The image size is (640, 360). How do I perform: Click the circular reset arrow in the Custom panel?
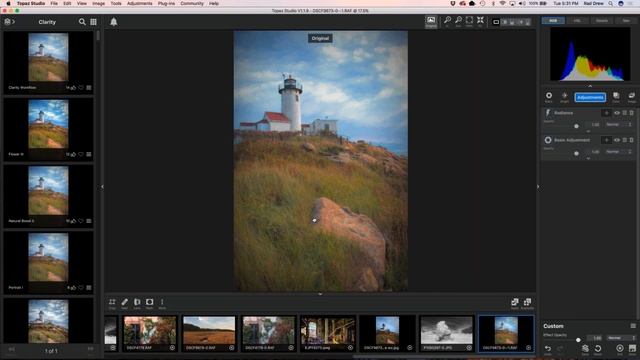click(x=598, y=349)
